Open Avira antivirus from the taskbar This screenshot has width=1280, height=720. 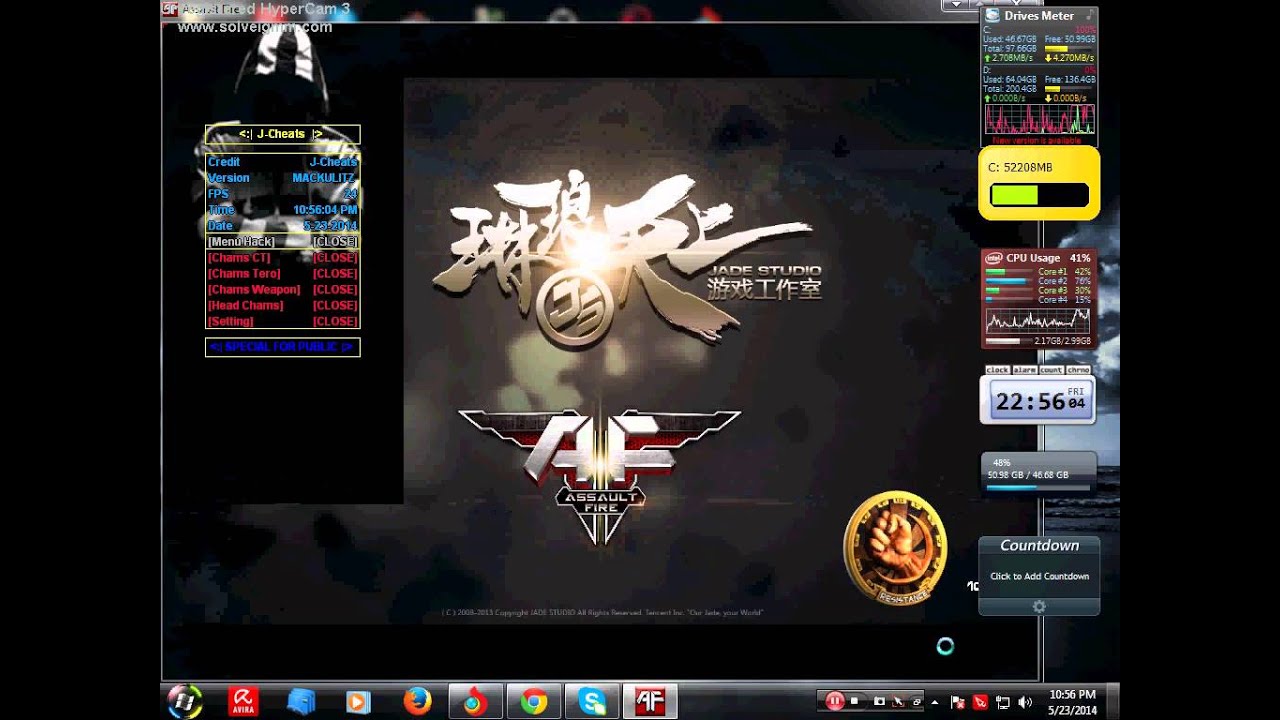(x=243, y=701)
